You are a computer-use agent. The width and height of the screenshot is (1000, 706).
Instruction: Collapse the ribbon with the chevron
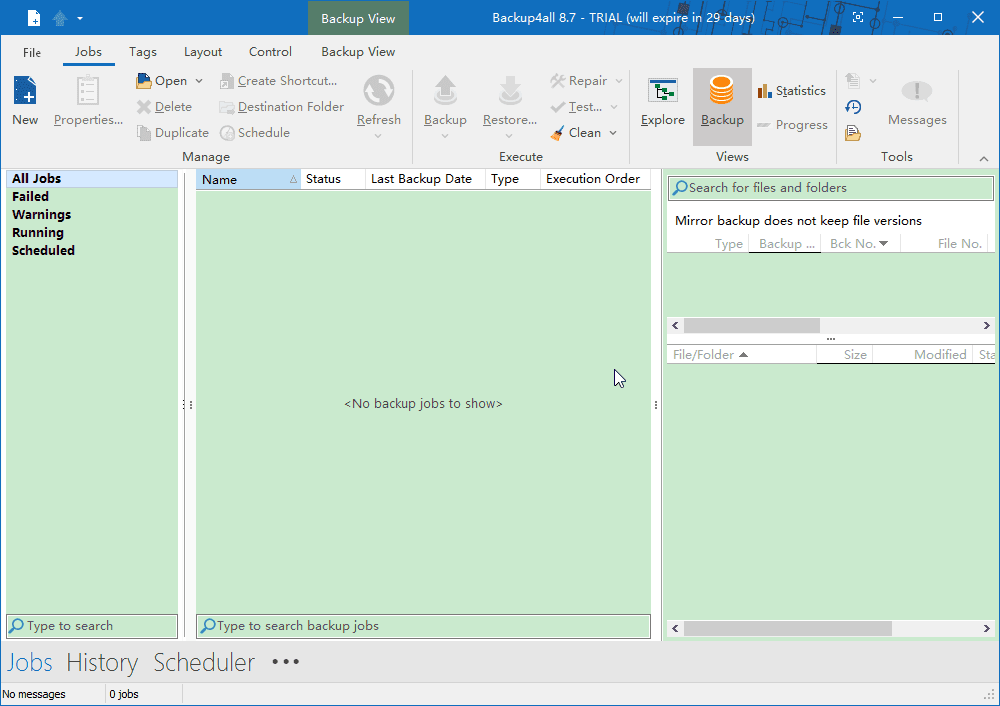point(983,158)
